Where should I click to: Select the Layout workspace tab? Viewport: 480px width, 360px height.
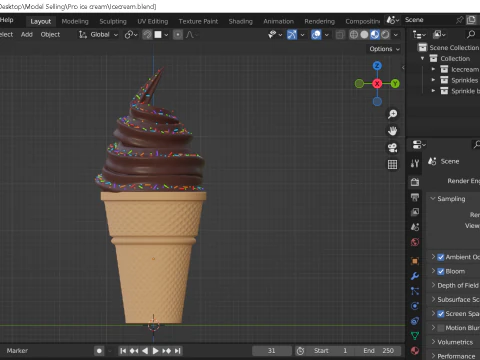[x=41, y=21]
